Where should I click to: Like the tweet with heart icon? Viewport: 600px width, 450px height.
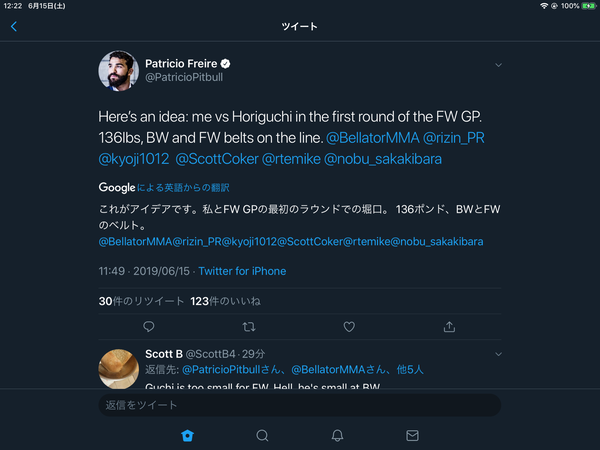tap(349, 326)
